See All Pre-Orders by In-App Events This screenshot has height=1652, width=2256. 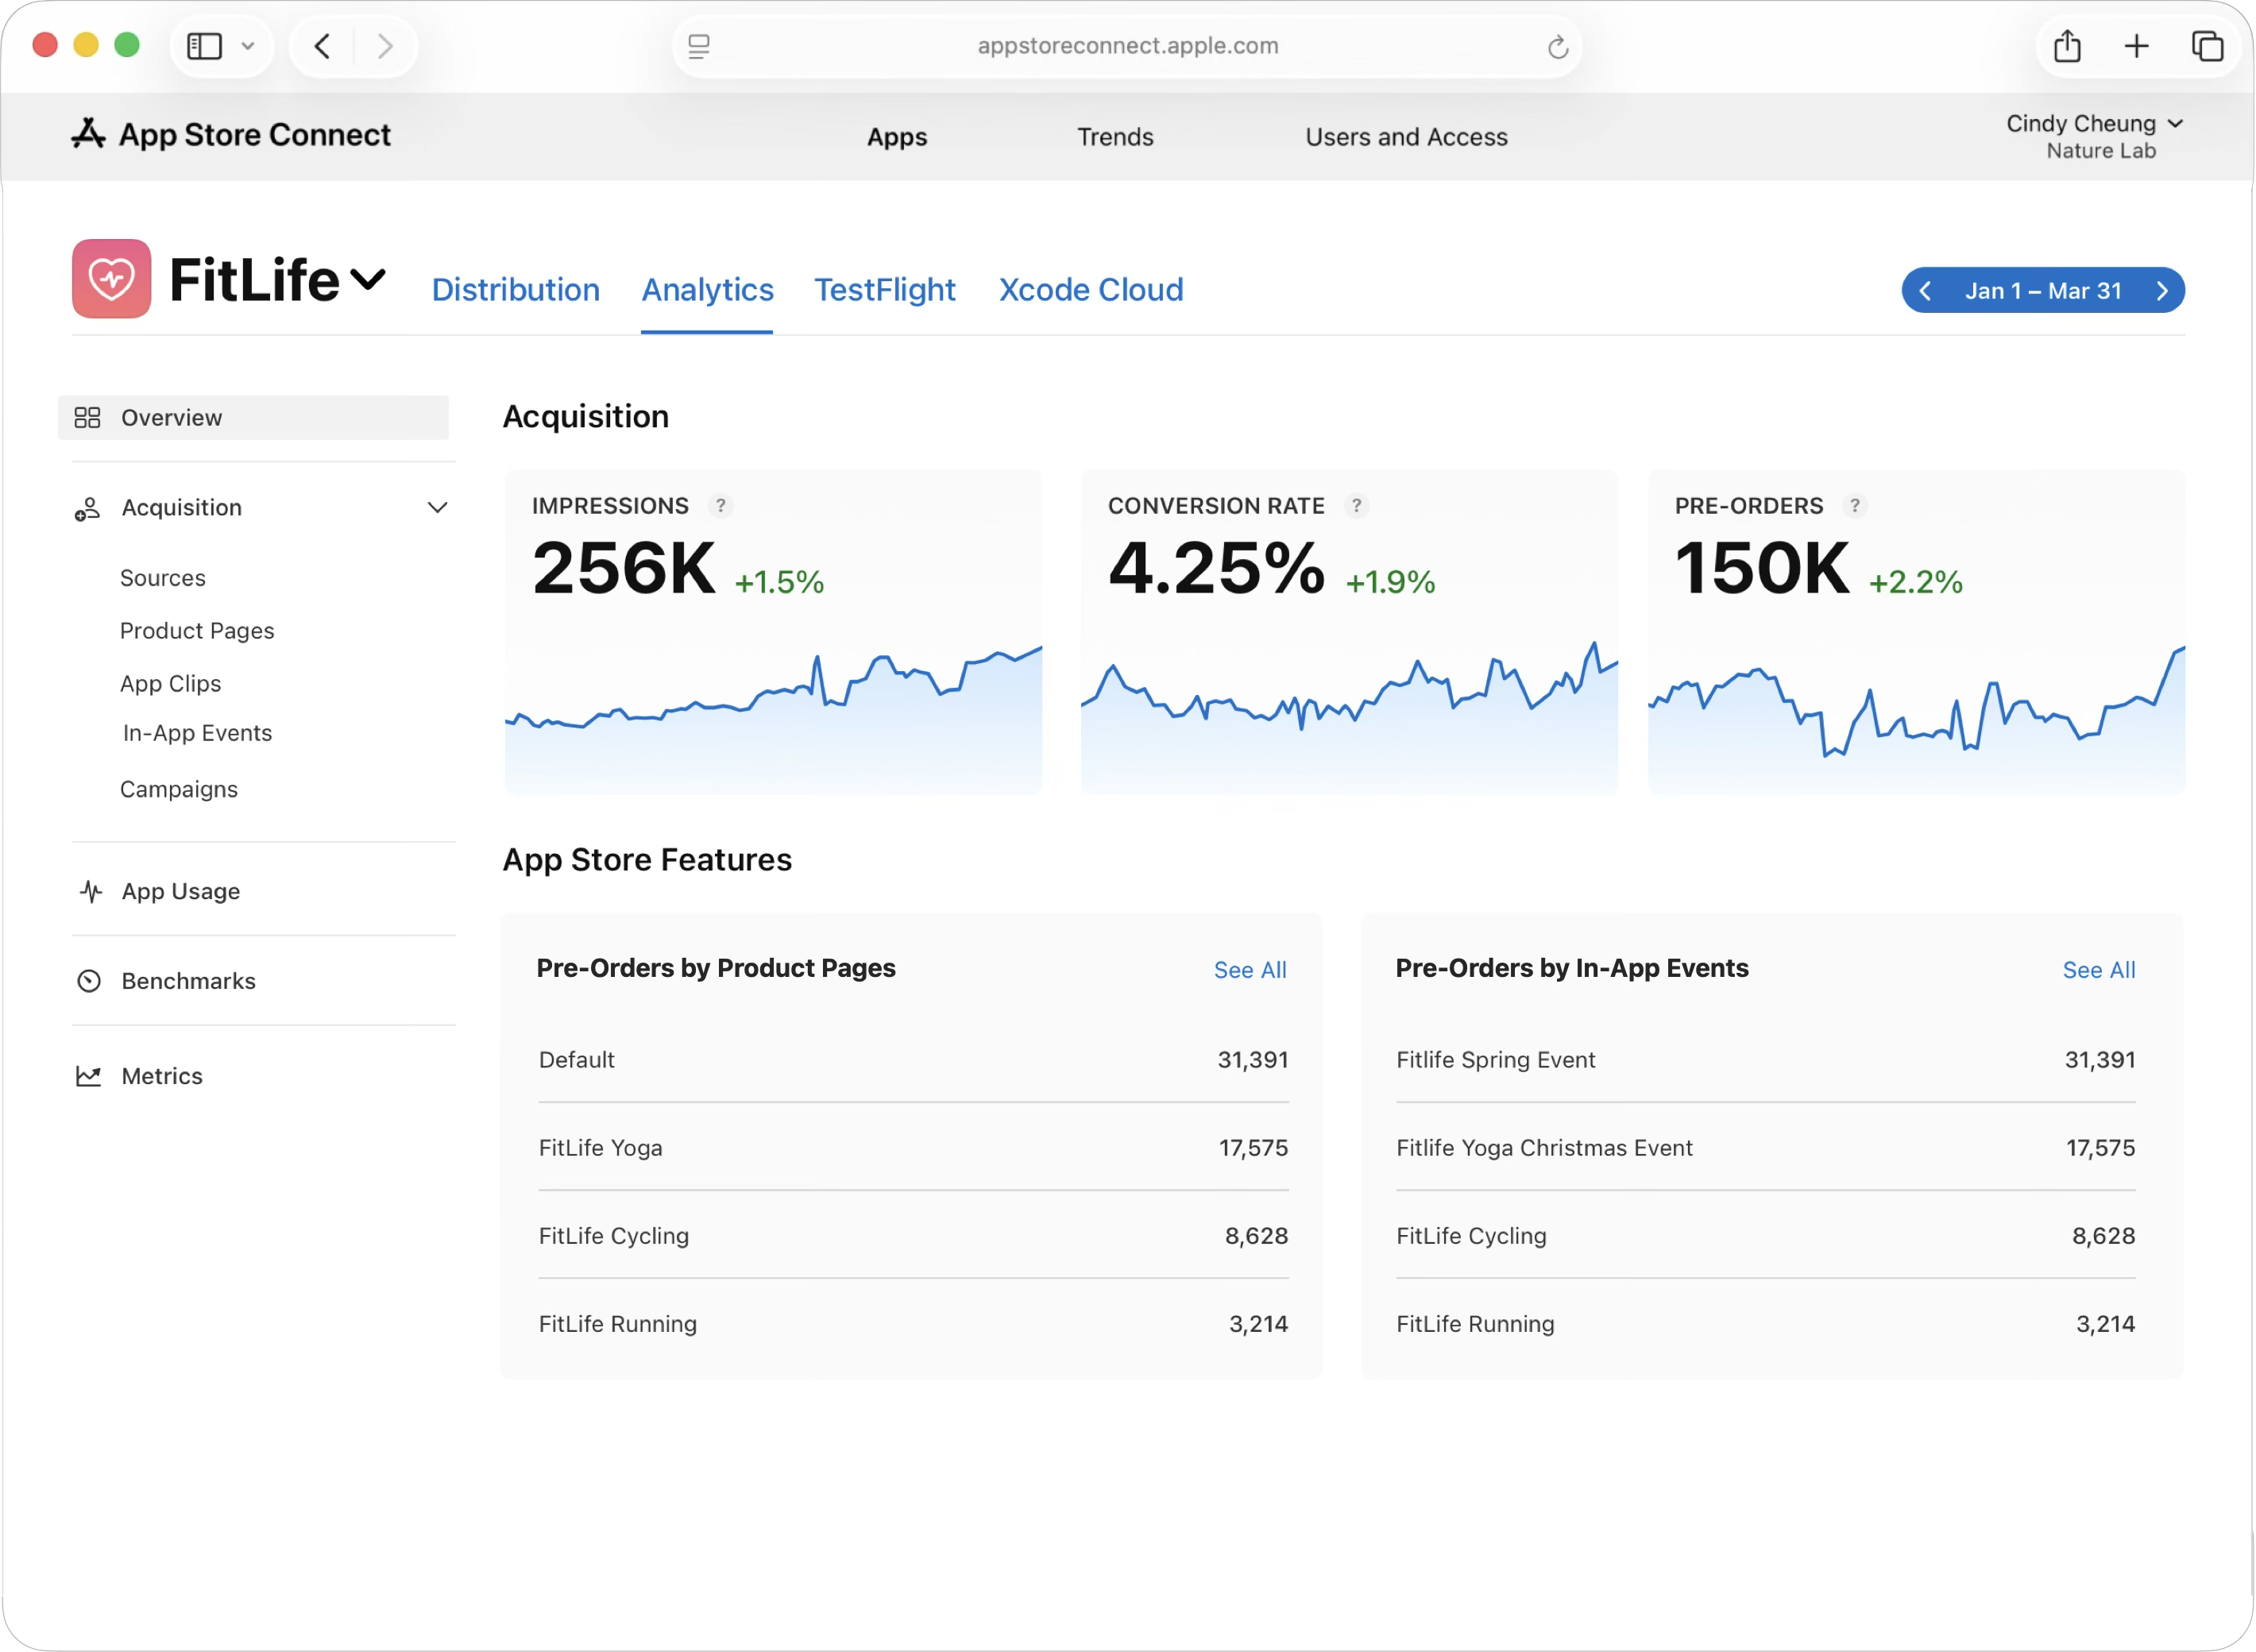(x=2098, y=970)
